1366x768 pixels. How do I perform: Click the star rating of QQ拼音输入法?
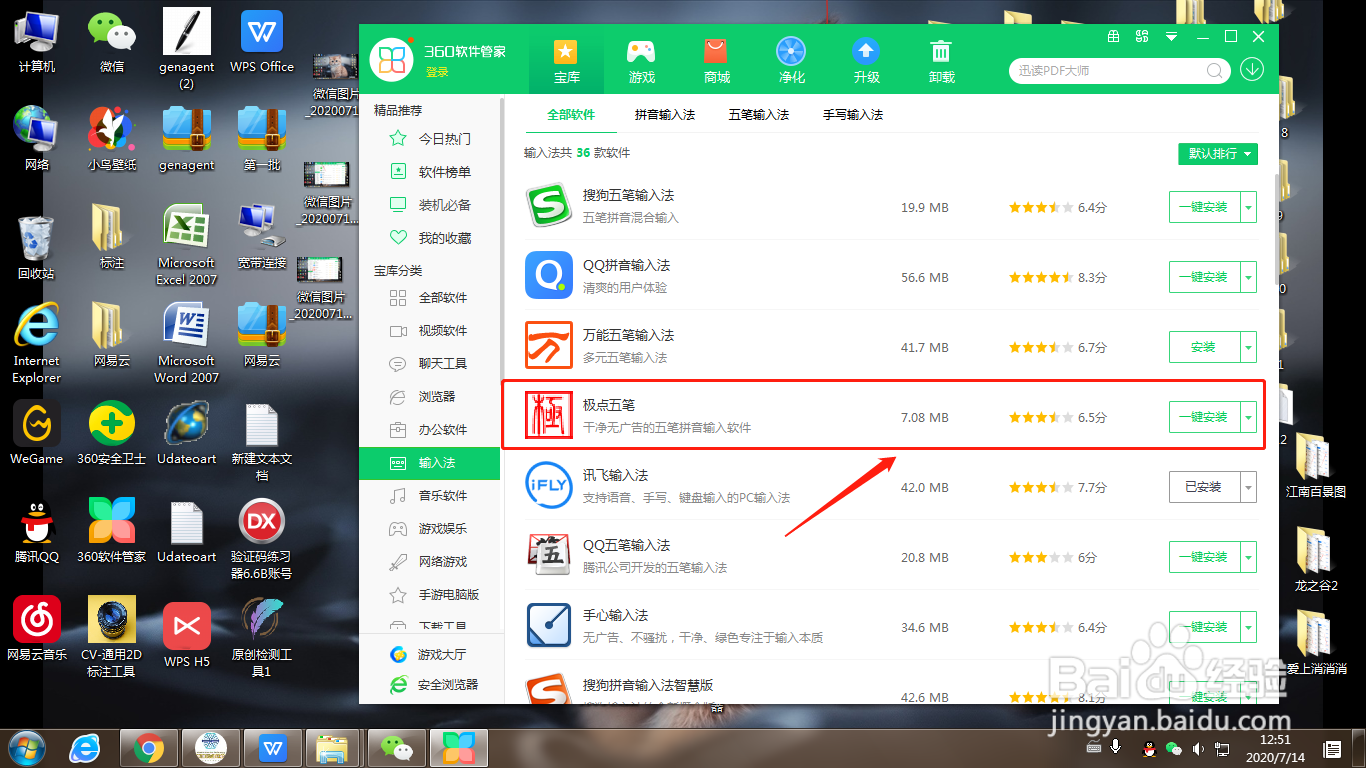1041,278
